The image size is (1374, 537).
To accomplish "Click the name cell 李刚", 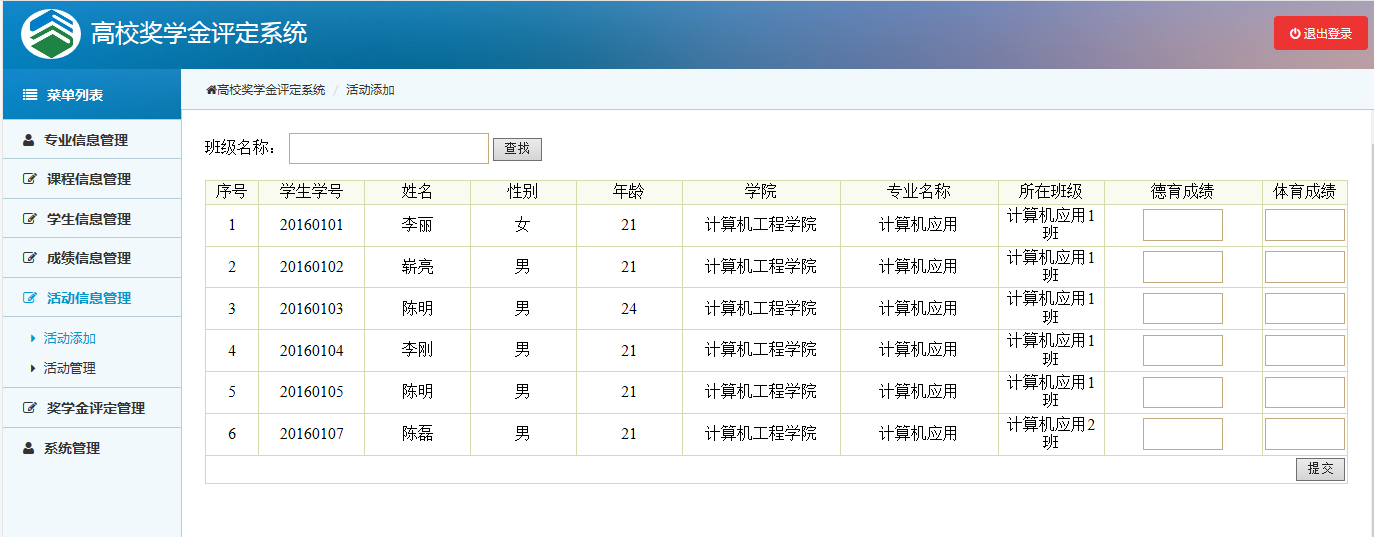I will coord(417,350).
